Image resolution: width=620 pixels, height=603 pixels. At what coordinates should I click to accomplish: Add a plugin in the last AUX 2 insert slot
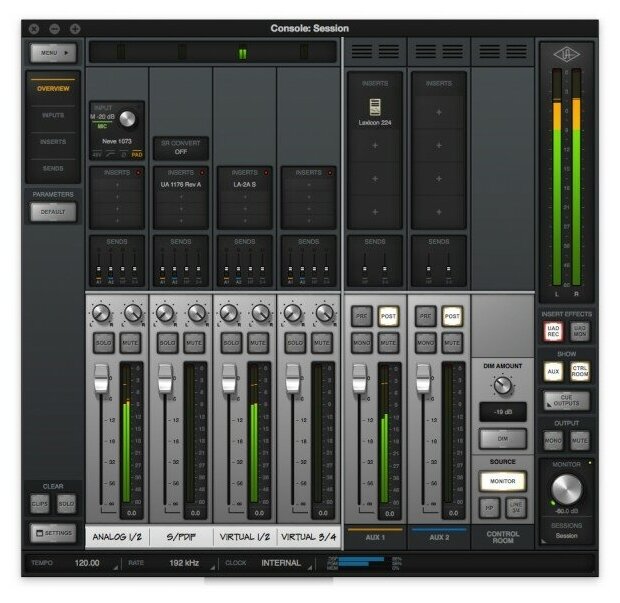pyautogui.click(x=439, y=212)
